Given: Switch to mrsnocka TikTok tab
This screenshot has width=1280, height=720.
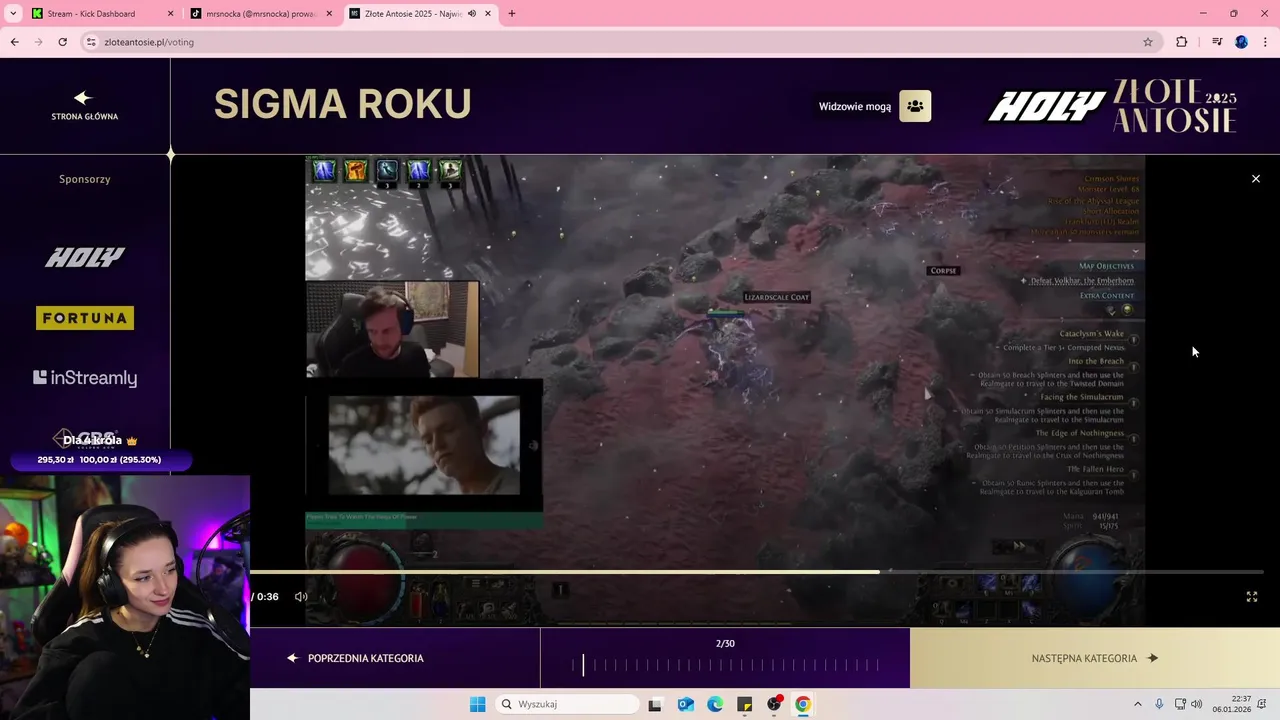Looking at the screenshot, I should [262, 14].
